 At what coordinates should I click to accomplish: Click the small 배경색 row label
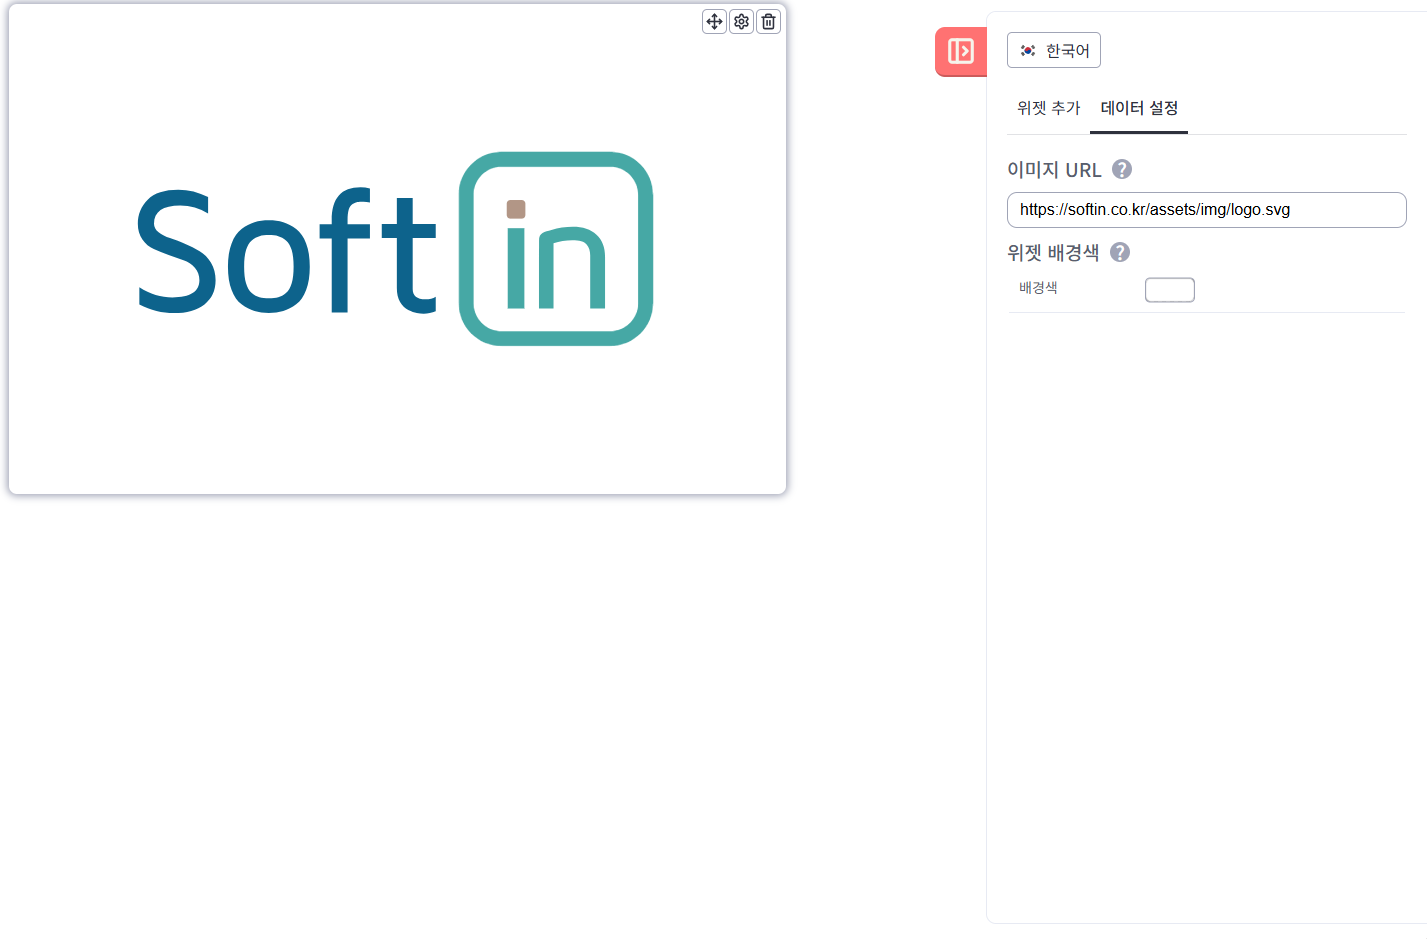click(x=1038, y=288)
